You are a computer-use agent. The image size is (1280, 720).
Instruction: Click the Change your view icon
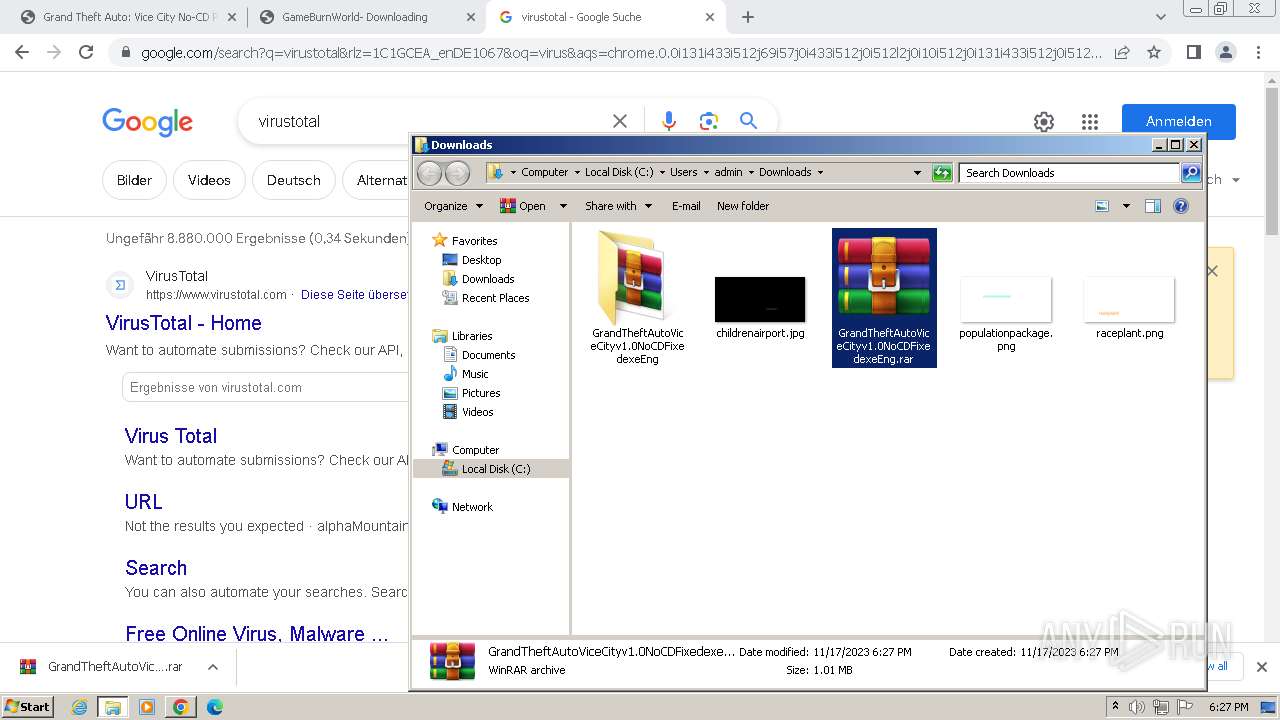(x=1102, y=206)
